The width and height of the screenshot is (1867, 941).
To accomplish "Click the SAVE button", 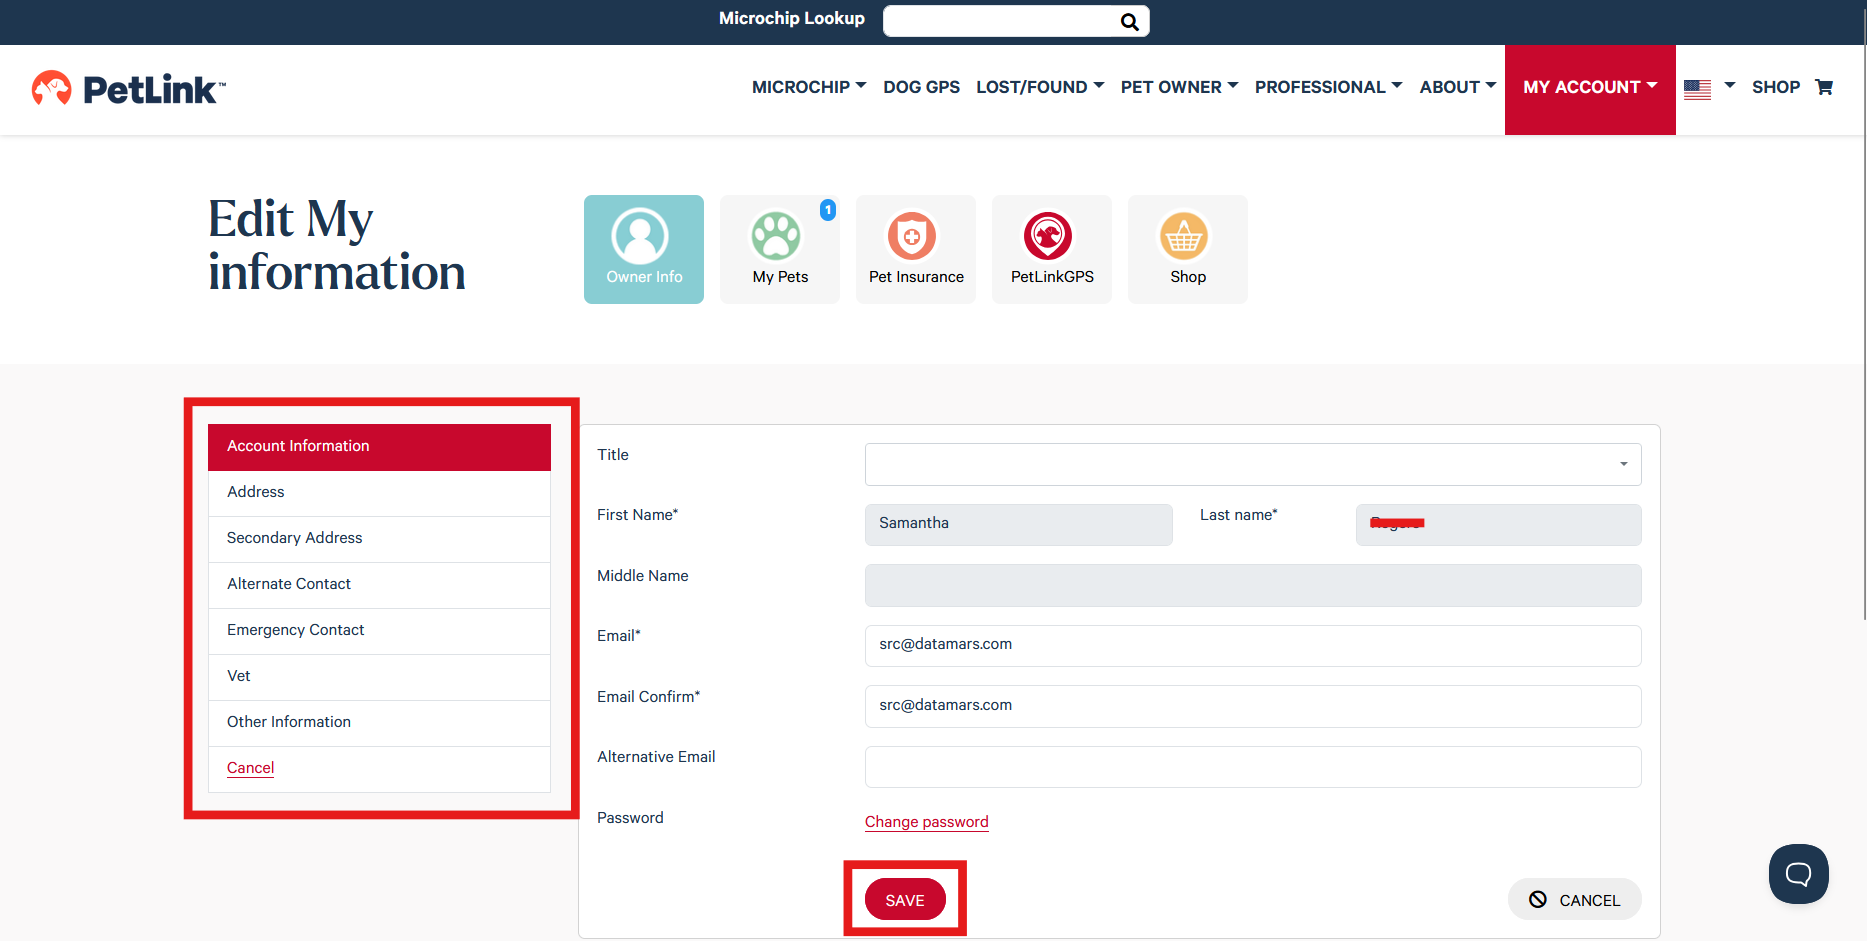I will (905, 900).
